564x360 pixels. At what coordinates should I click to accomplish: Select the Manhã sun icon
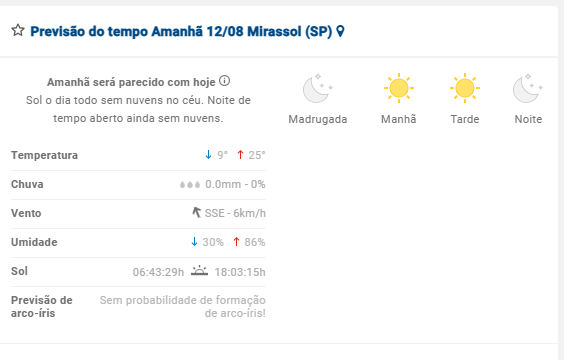tap(399, 88)
